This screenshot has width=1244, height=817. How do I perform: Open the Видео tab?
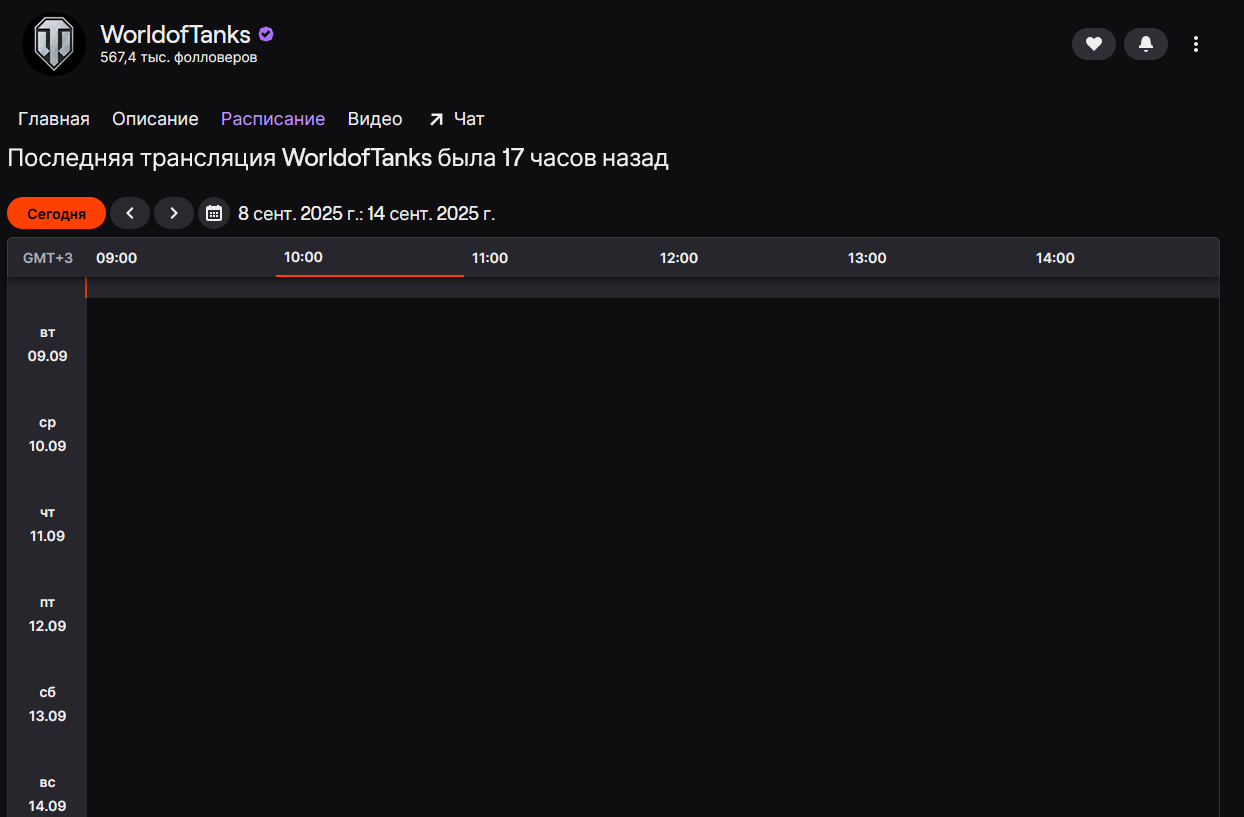coord(375,119)
